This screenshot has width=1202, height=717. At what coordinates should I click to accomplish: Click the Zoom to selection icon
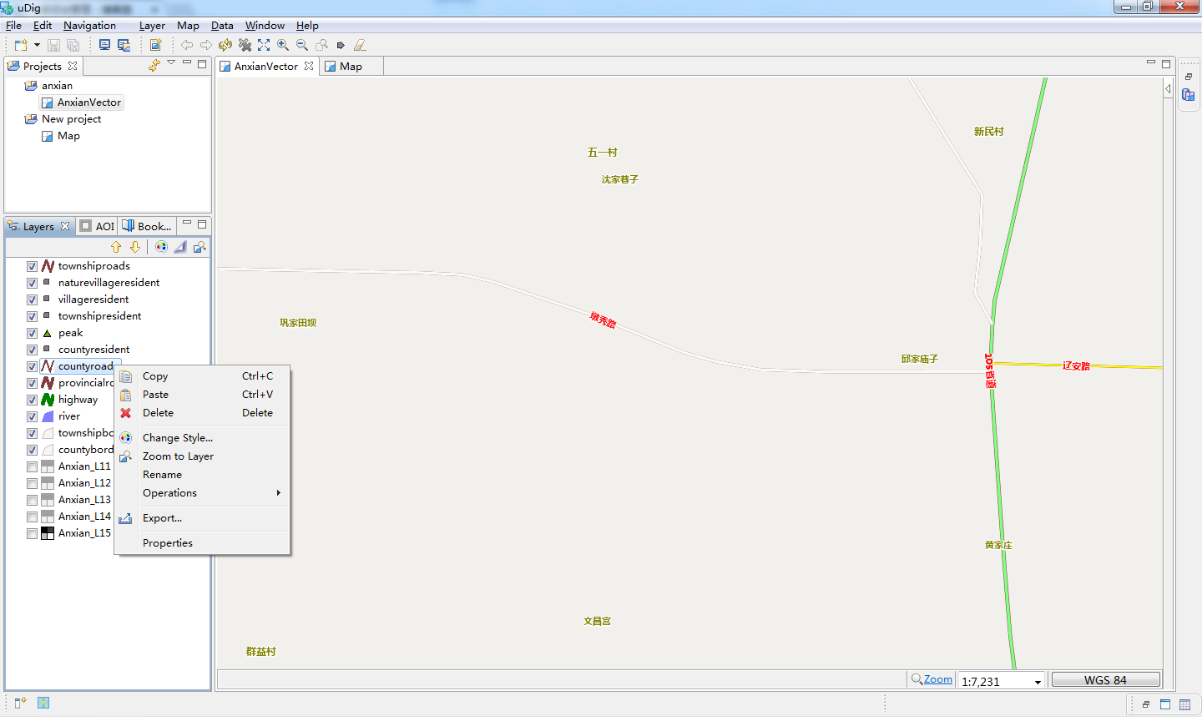click(x=321, y=45)
